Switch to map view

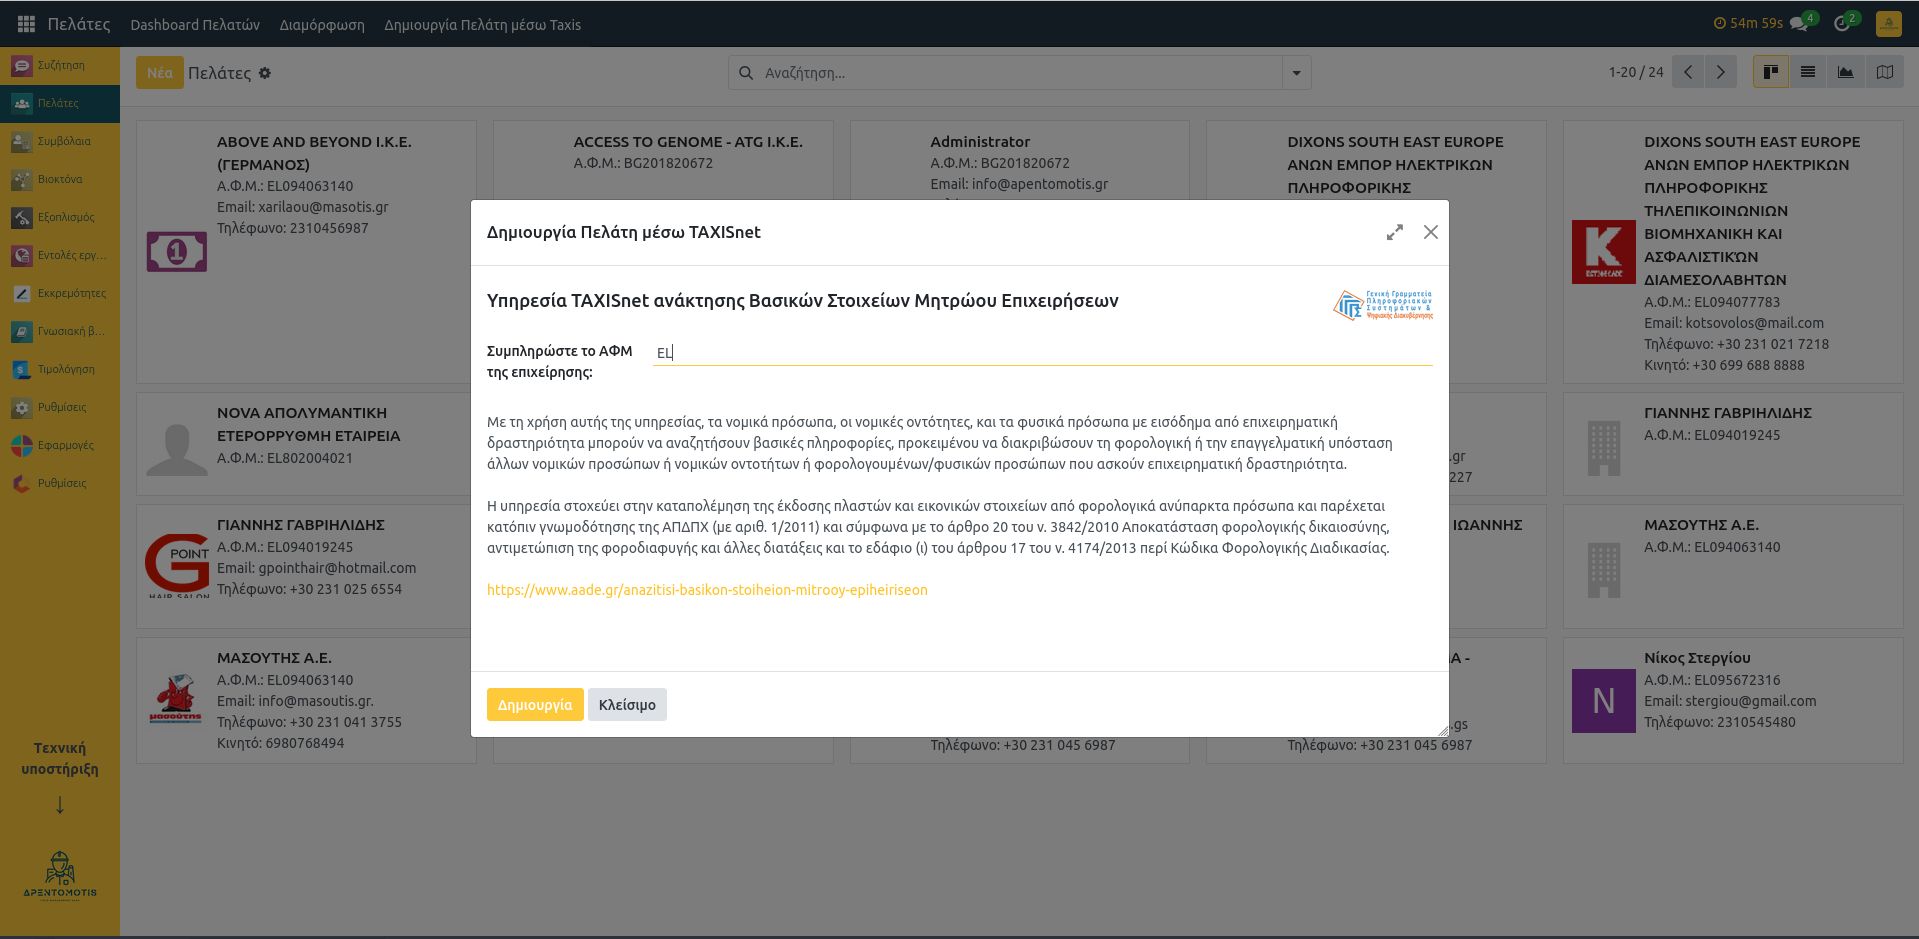coord(1885,72)
